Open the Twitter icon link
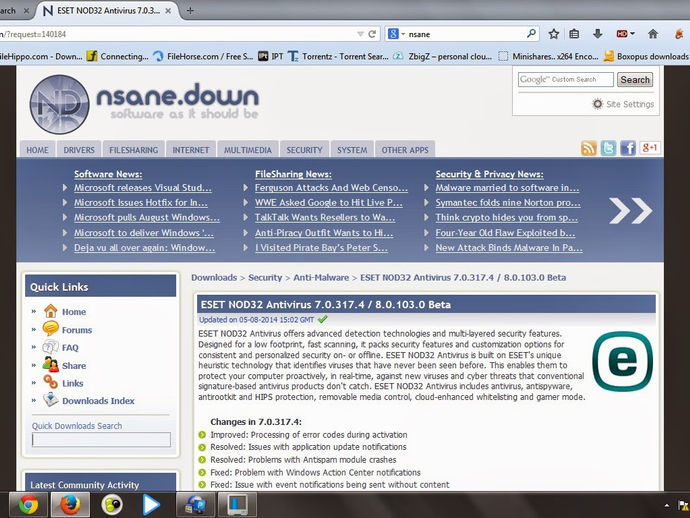The height and width of the screenshot is (518, 690). 608,148
